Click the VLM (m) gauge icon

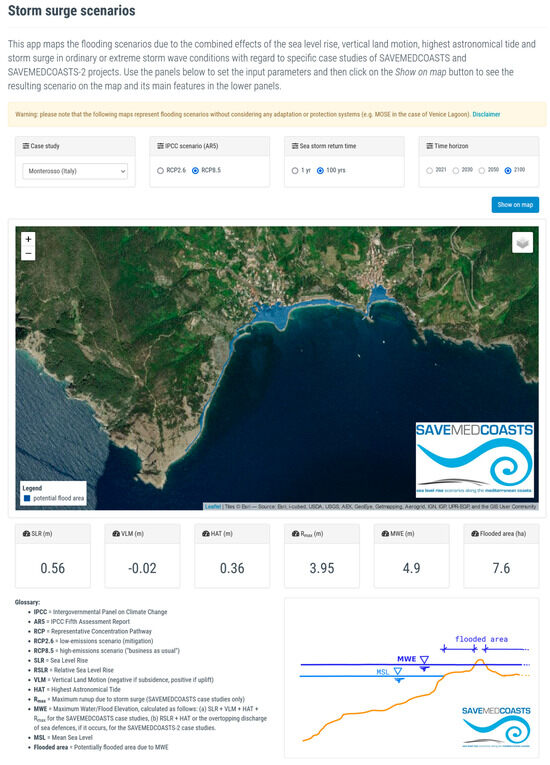pos(116,534)
